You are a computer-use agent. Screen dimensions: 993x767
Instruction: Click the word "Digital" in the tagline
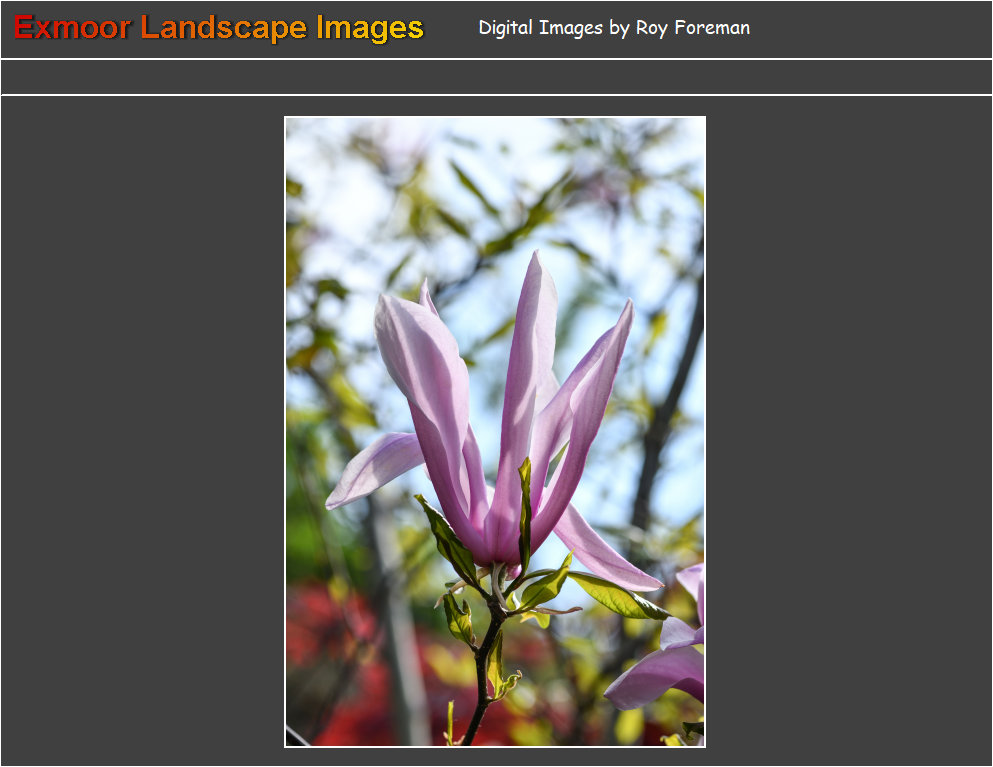(x=505, y=28)
